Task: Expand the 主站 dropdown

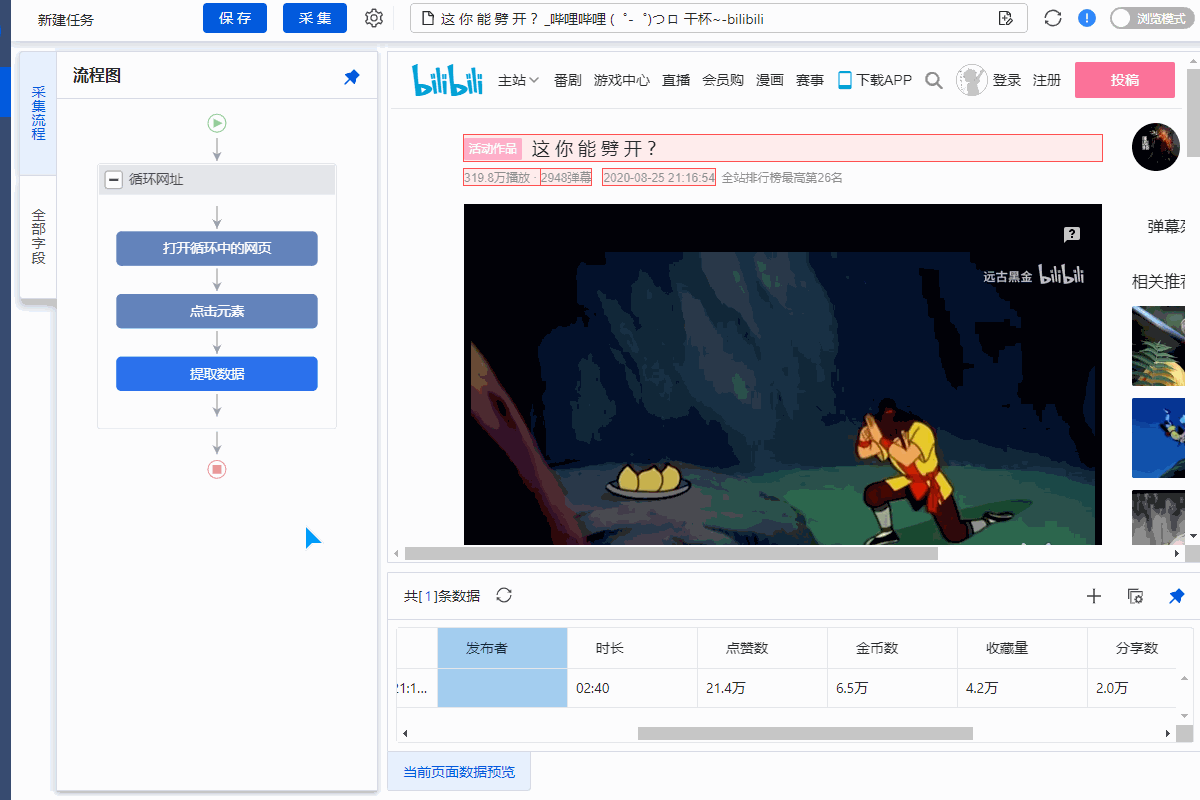Action: pos(519,80)
